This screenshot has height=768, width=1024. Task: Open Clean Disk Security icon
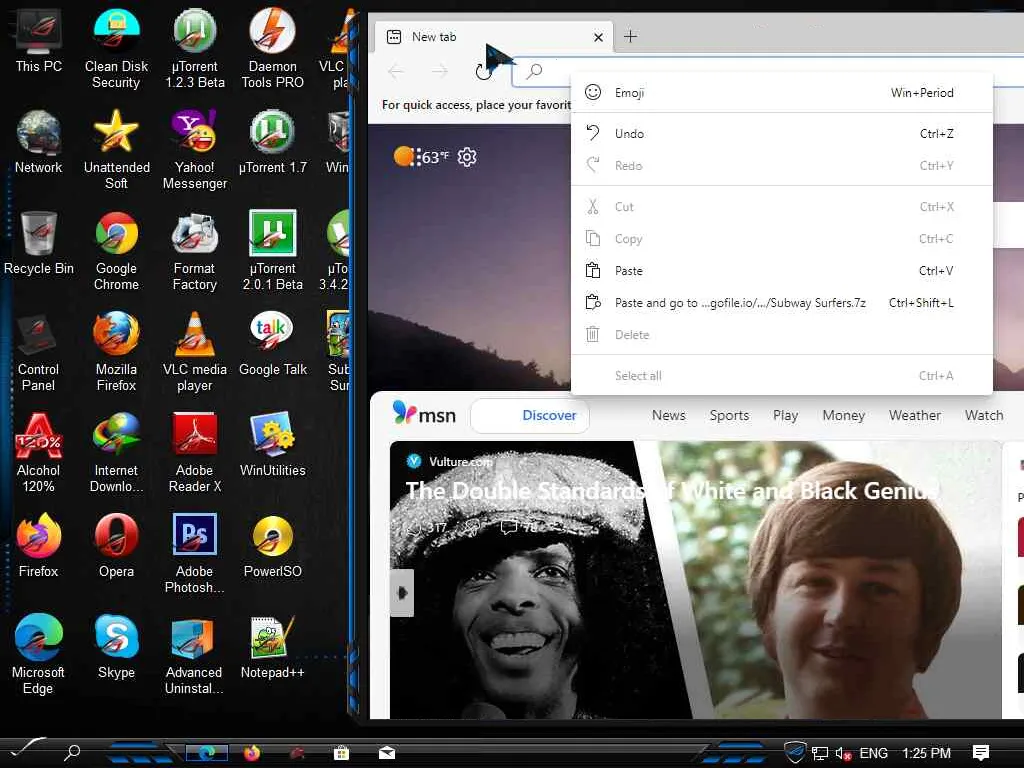point(116,47)
